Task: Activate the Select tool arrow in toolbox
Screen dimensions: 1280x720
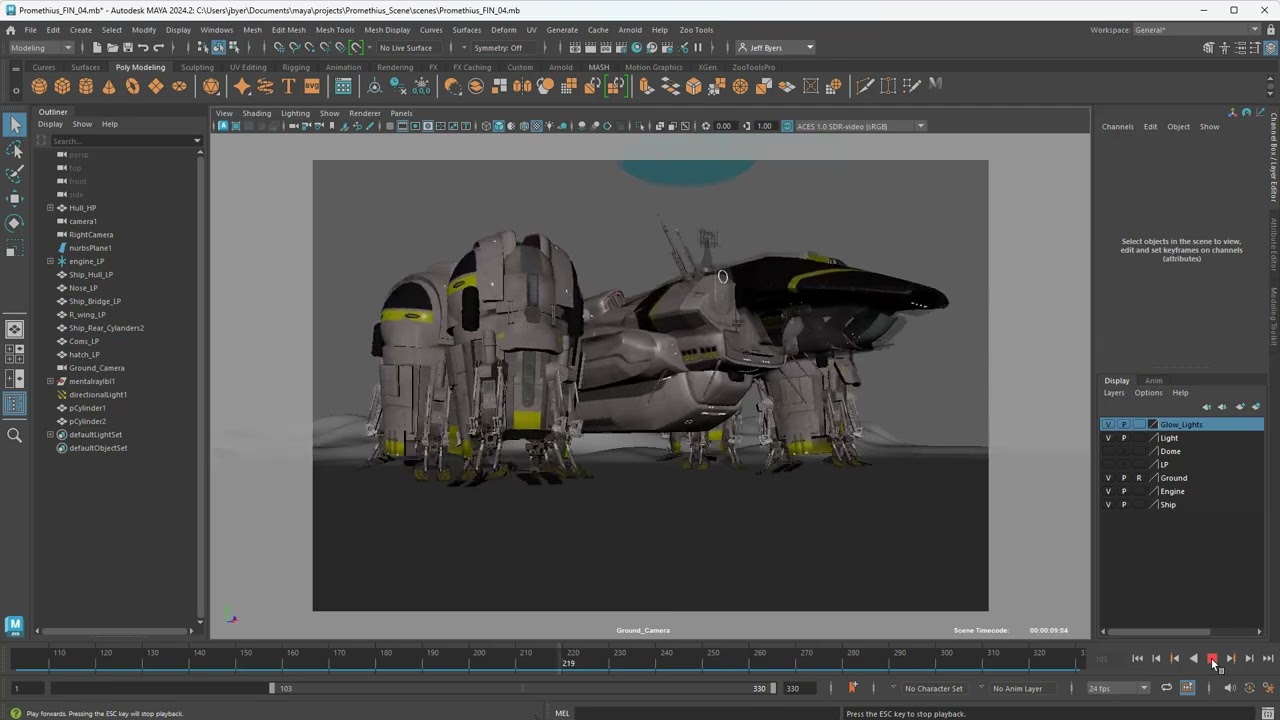Action: 15,124
